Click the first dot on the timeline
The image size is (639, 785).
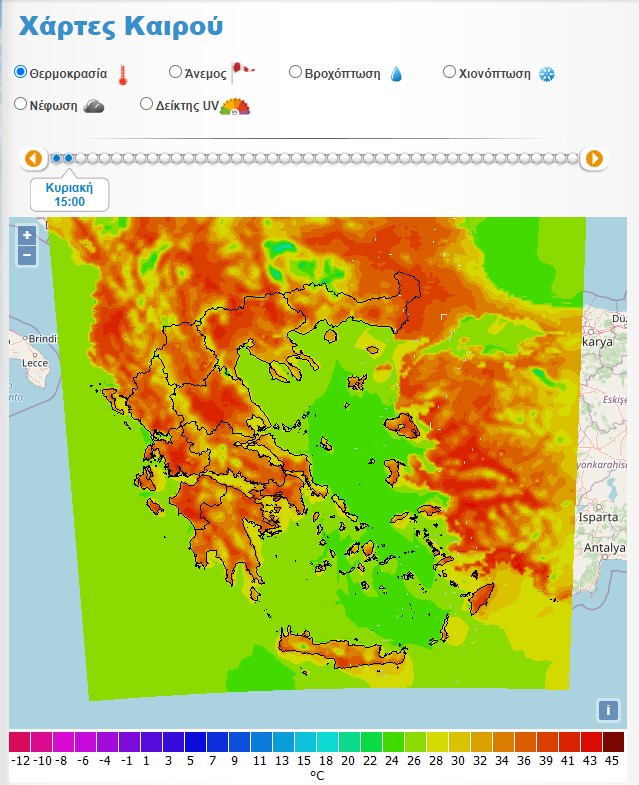[57, 158]
